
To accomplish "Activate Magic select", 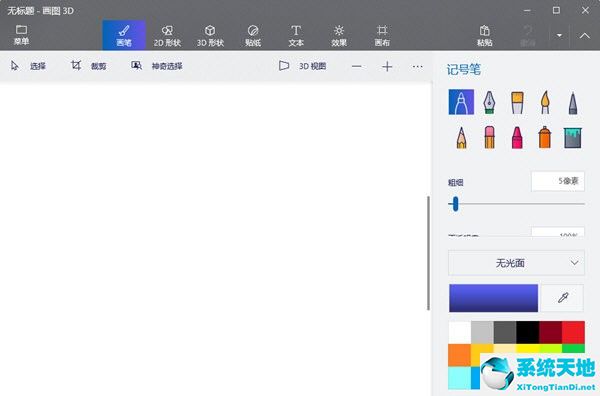I will pos(157,66).
